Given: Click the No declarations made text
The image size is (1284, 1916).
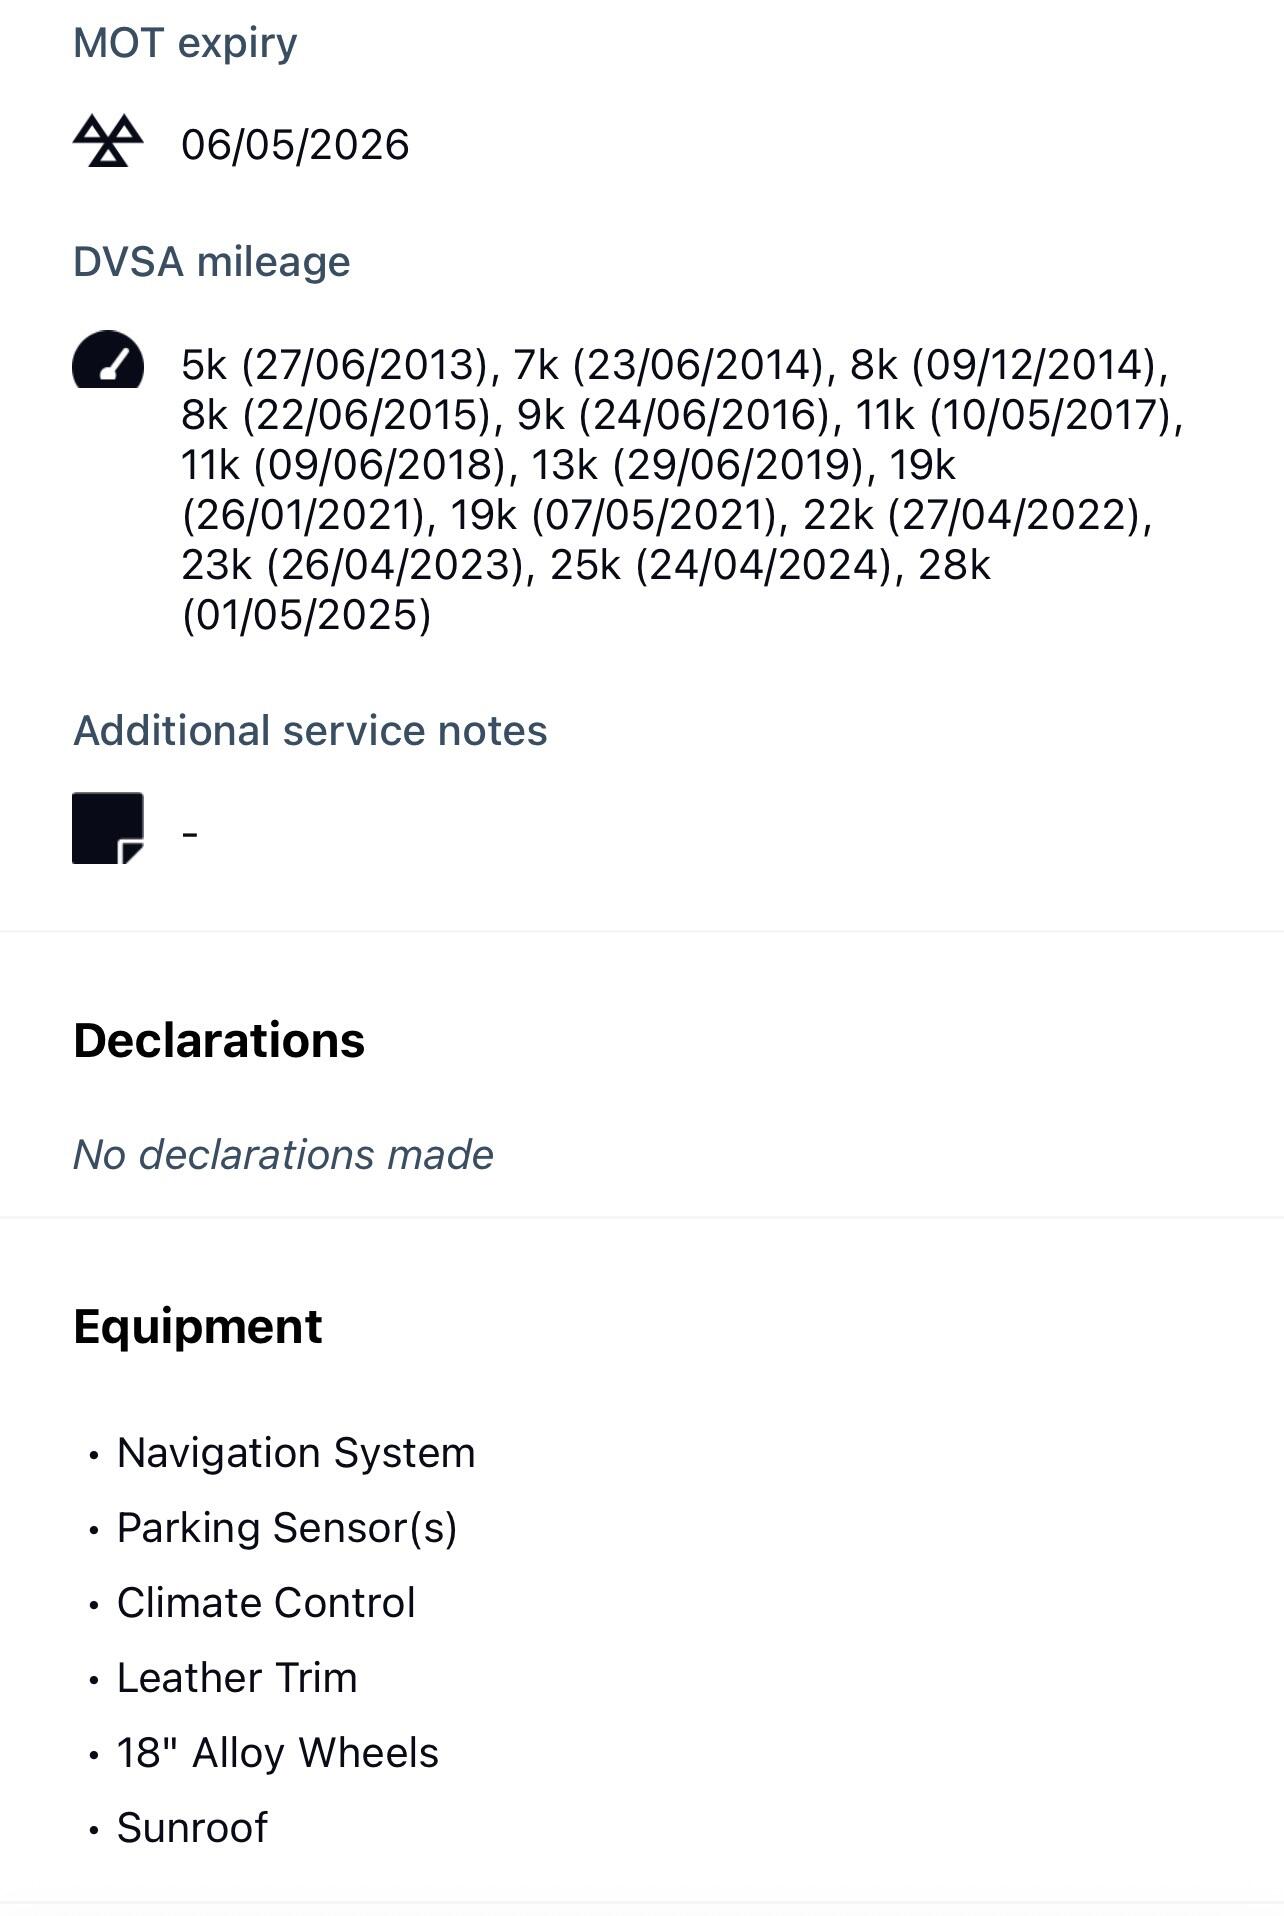Looking at the screenshot, I should click(x=283, y=1155).
